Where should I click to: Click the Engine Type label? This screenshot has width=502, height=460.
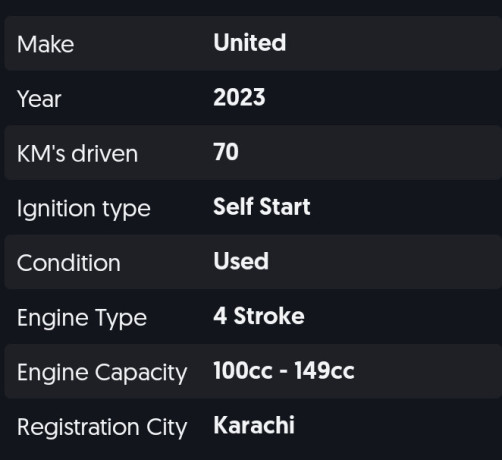click(x=82, y=318)
